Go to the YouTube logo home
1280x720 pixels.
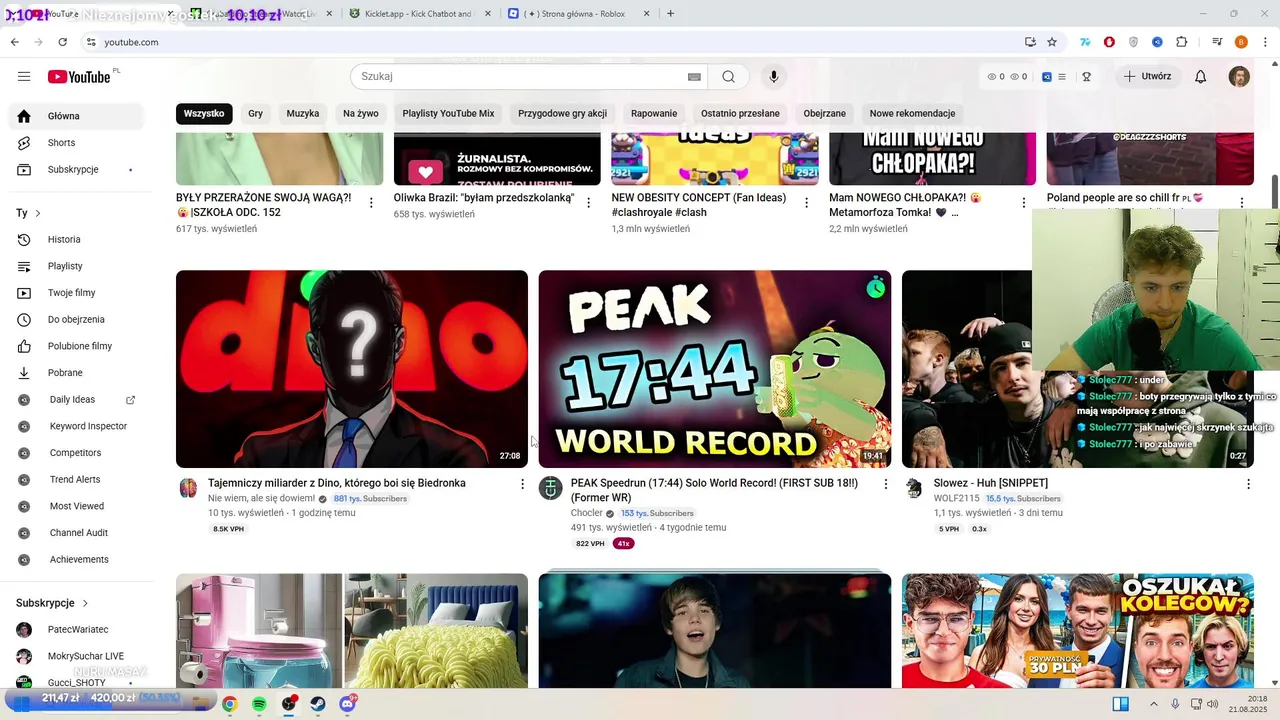(80, 77)
